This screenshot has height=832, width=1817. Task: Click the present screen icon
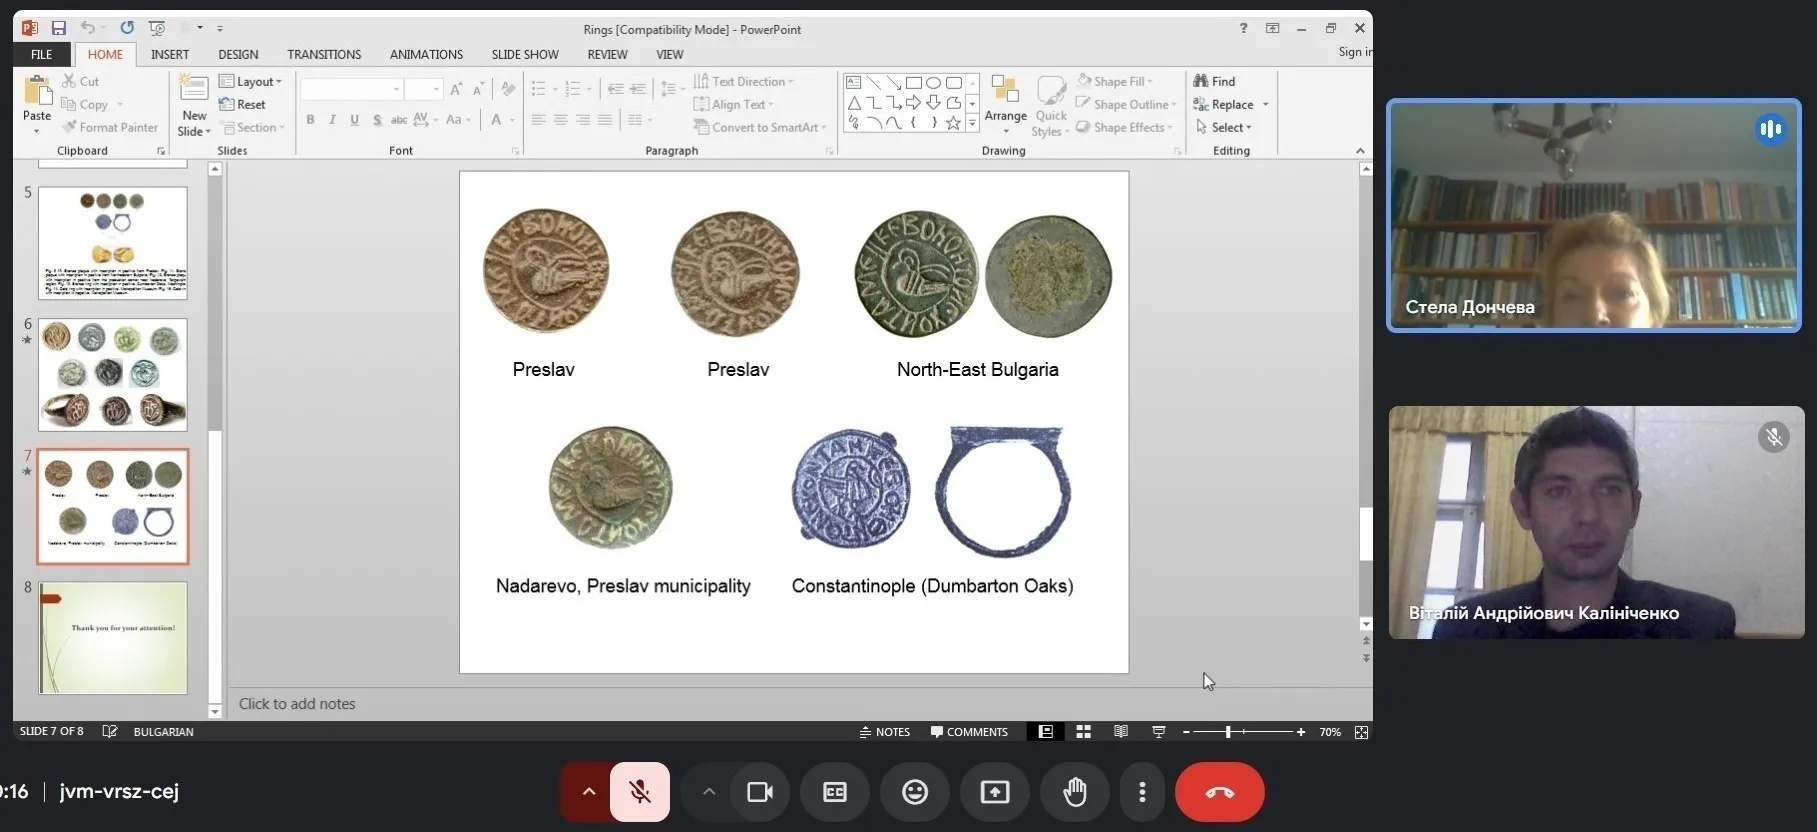(994, 792)
